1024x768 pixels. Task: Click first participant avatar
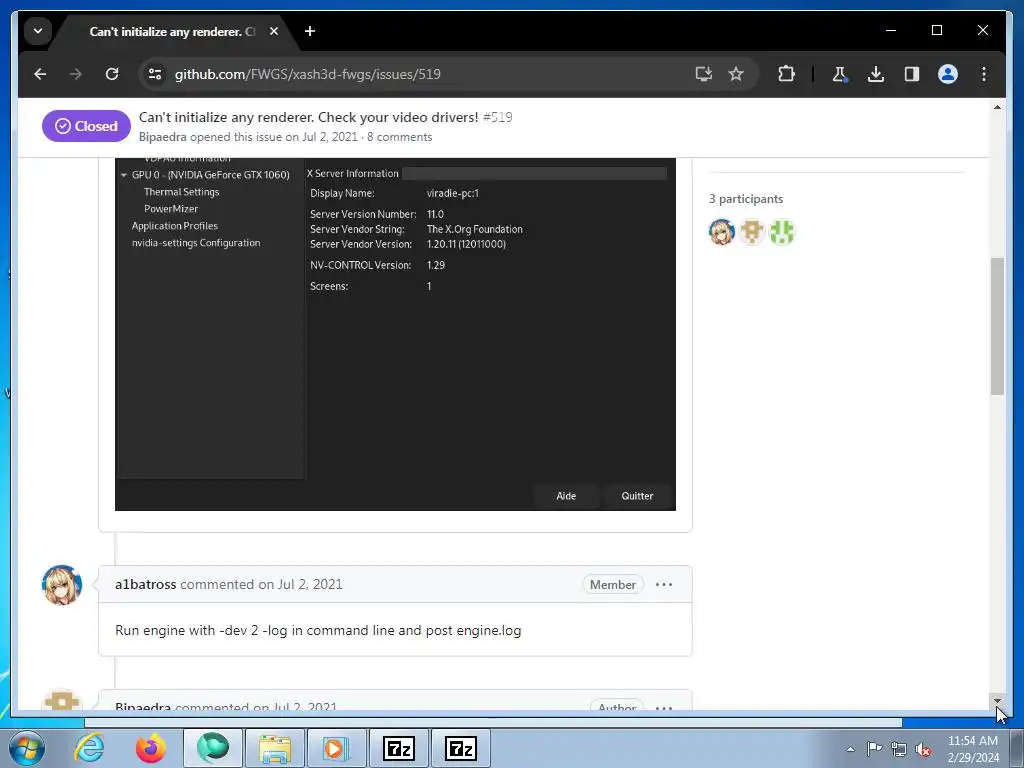[722, 232]
